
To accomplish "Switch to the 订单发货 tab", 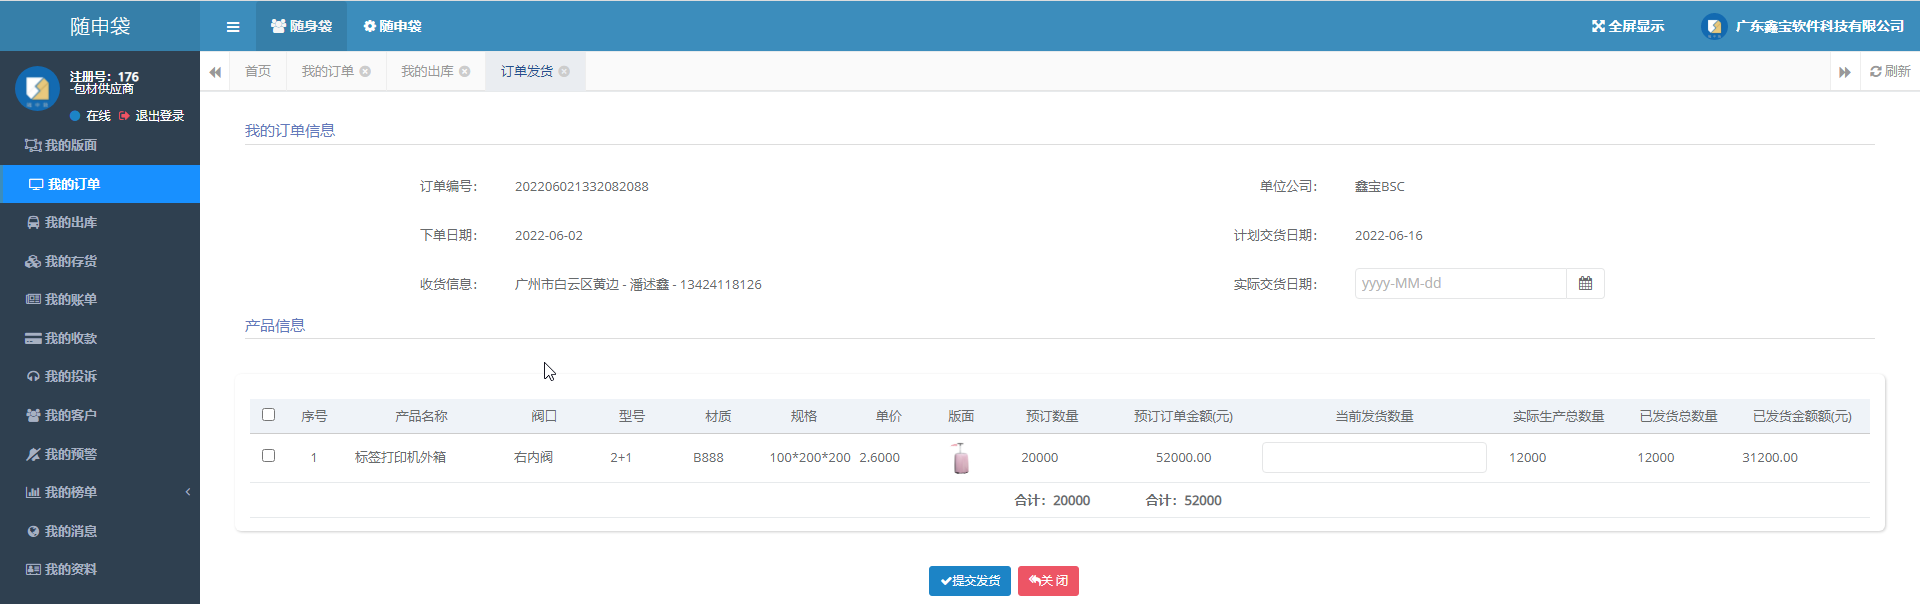I will (527, 71).
